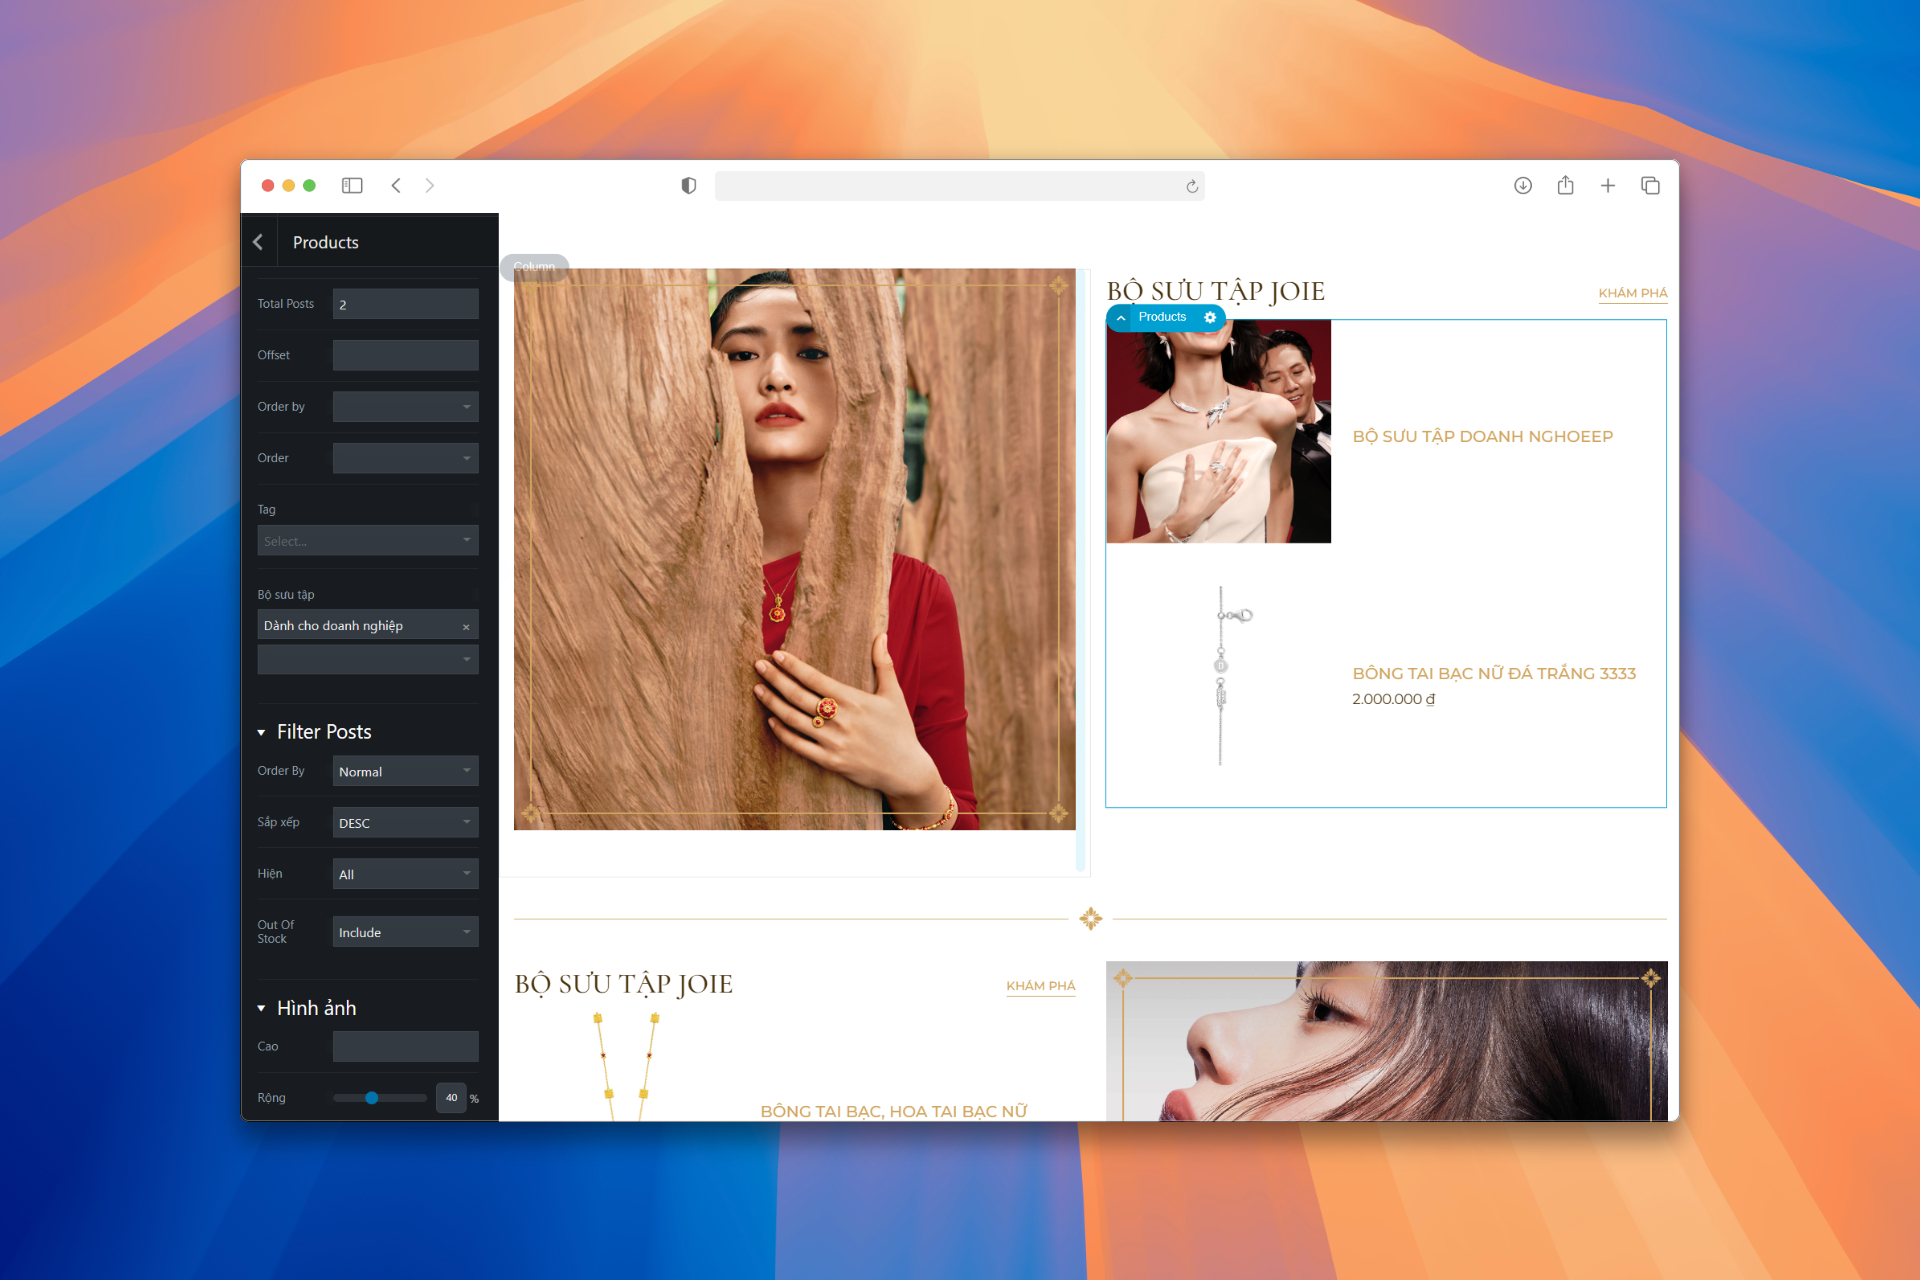Open a new tab with plus icon
Screen dimensions: 1920x1280
(x=1608, y=186)
